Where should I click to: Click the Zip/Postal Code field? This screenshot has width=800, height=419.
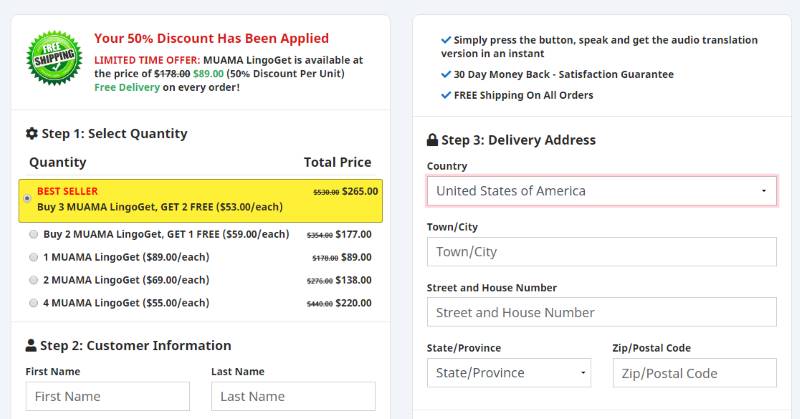[694, 373]
